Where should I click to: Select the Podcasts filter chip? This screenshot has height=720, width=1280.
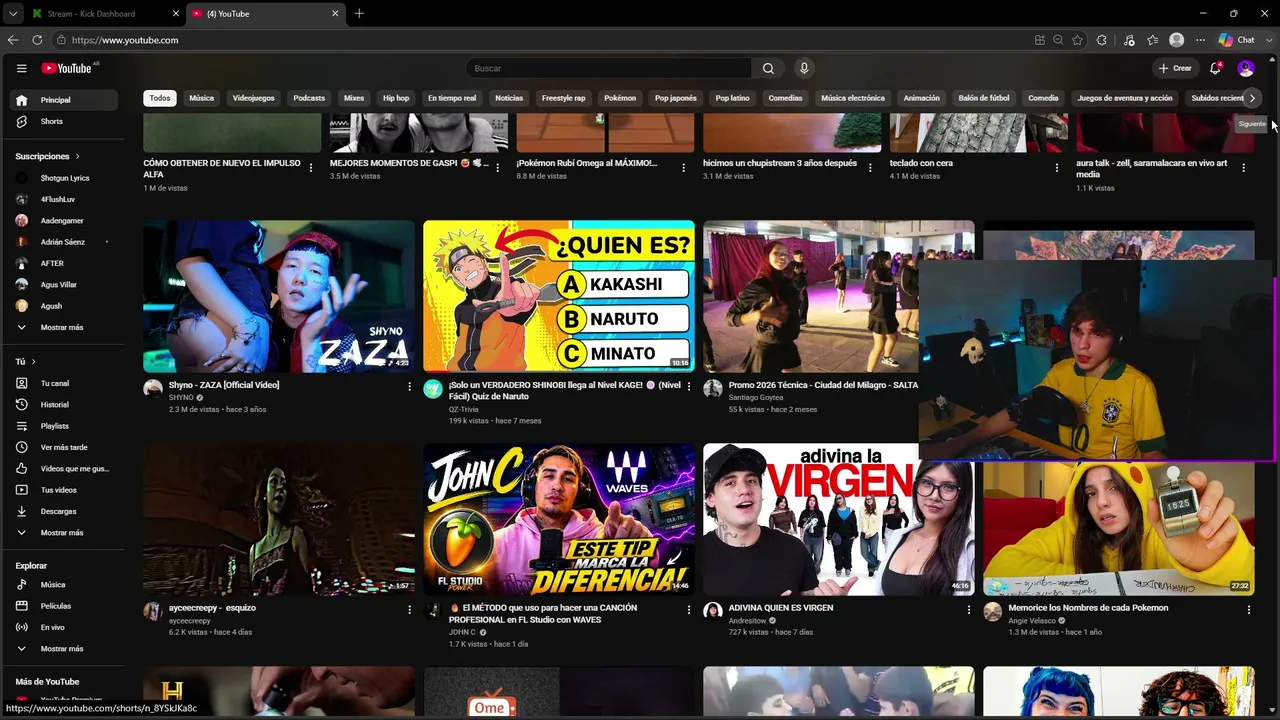(309, 98)
